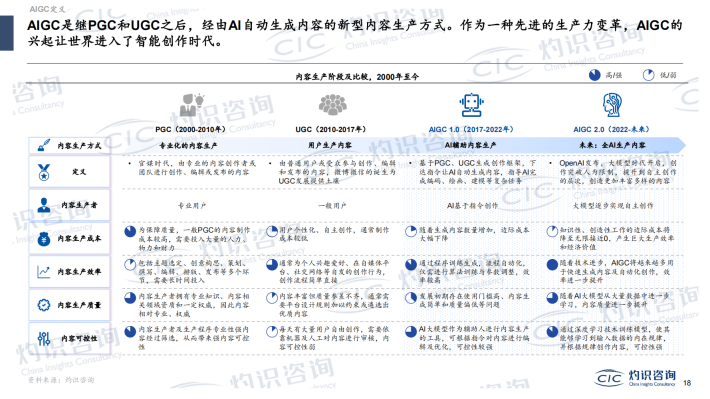Viewport: 710px width, 399px height.
Task: Click the full pie in AIGC 2.0 efficiency row
Action: [552, 265]
